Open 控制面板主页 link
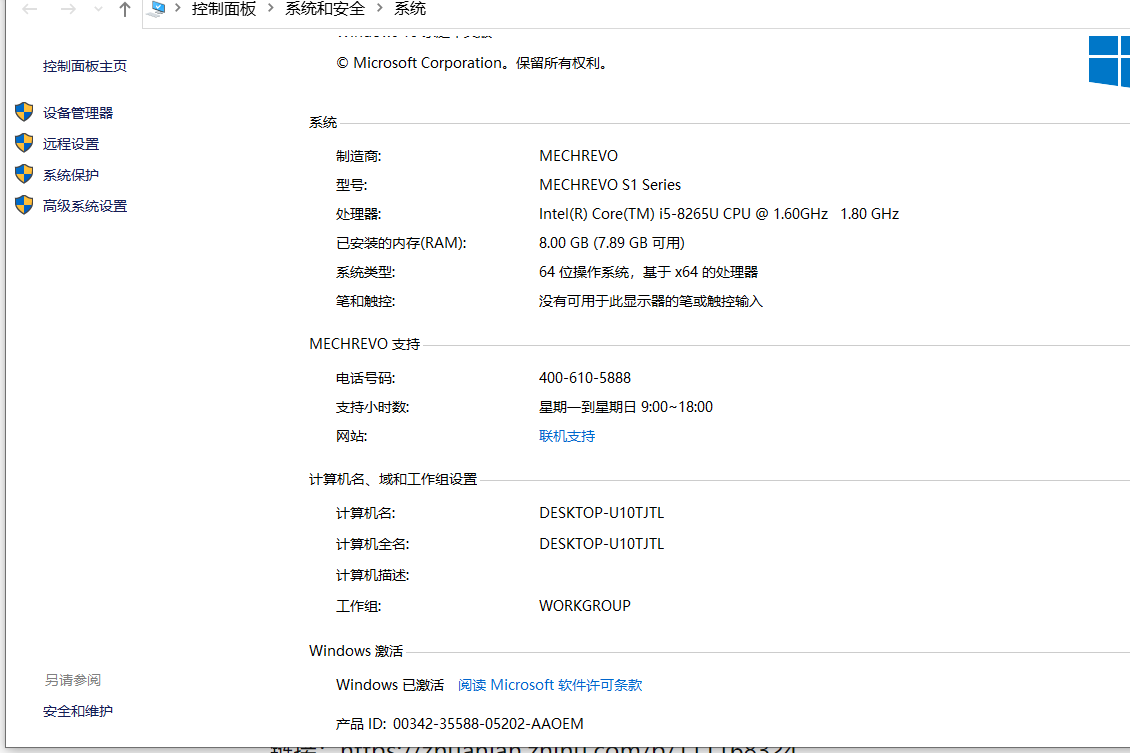 (85, 66)
